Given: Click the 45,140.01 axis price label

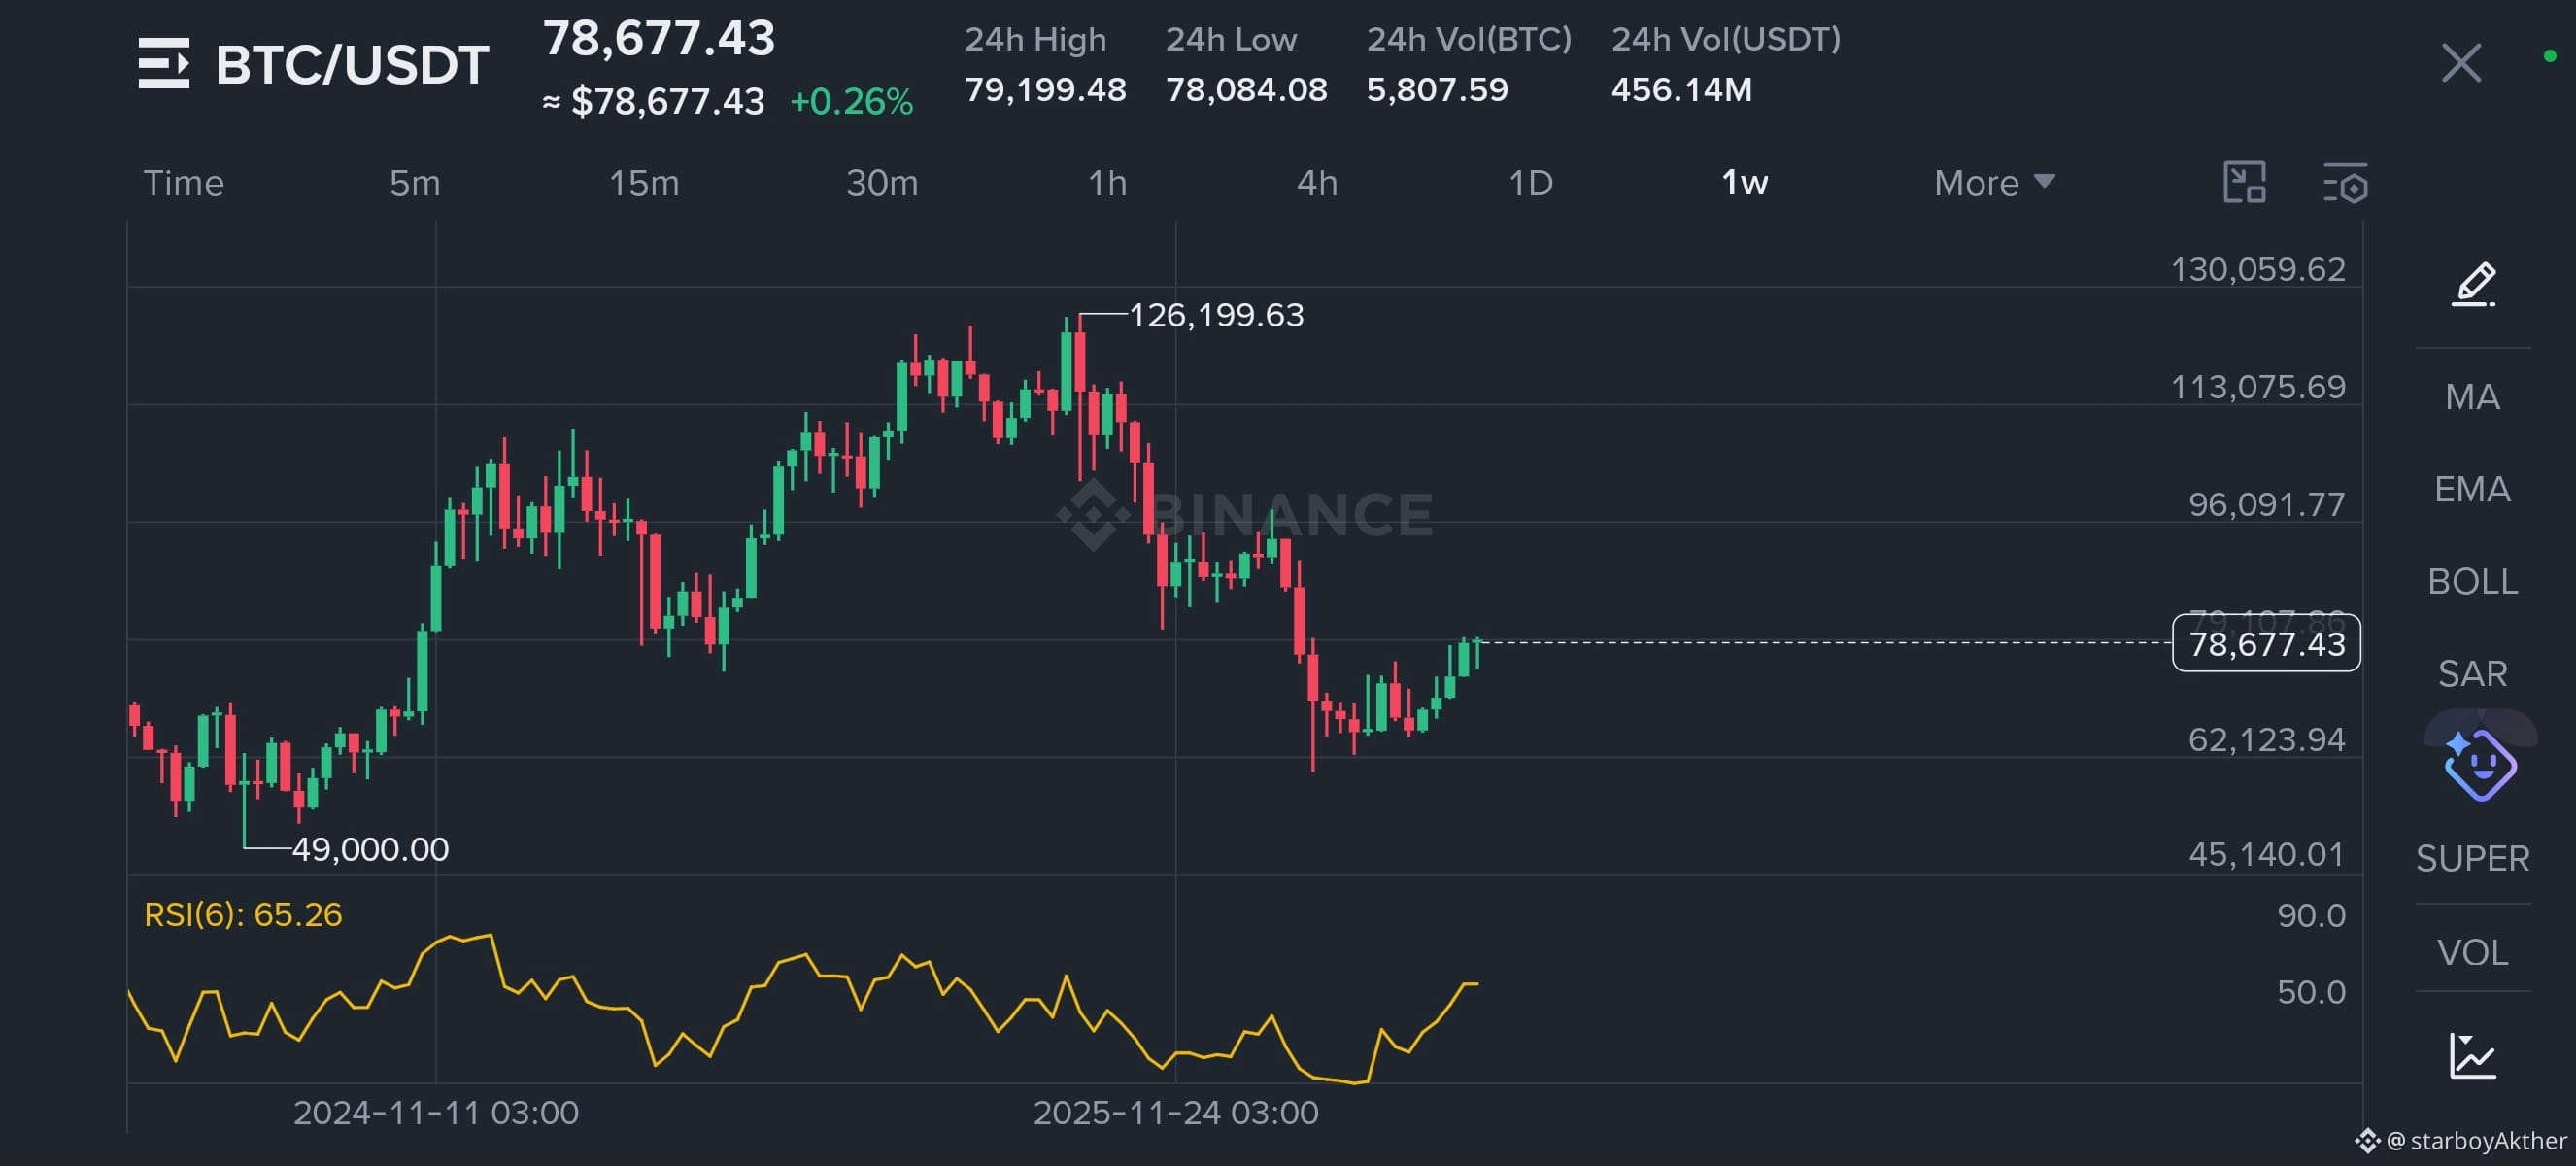Looking at the screenshot, I should click(2266, 854).
